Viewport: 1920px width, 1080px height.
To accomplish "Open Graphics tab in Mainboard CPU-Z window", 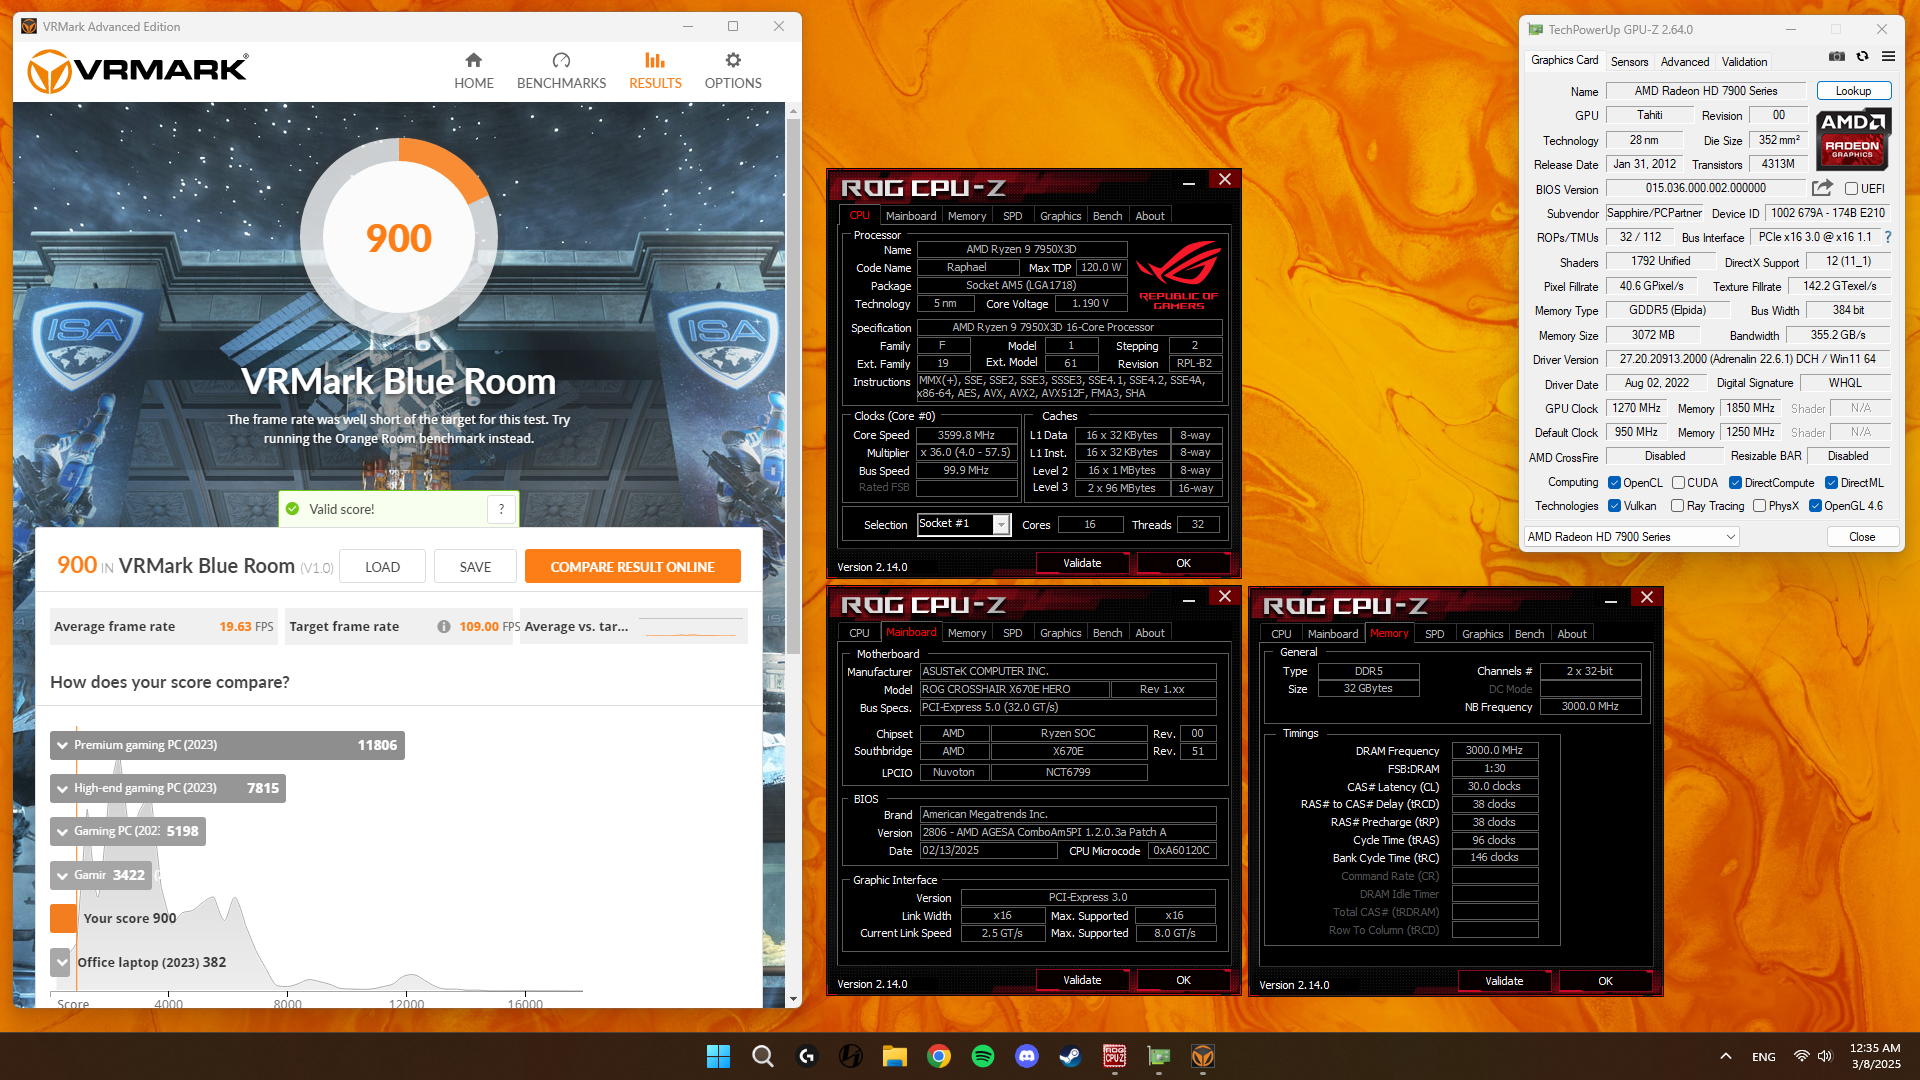I will click(1060, 633).
